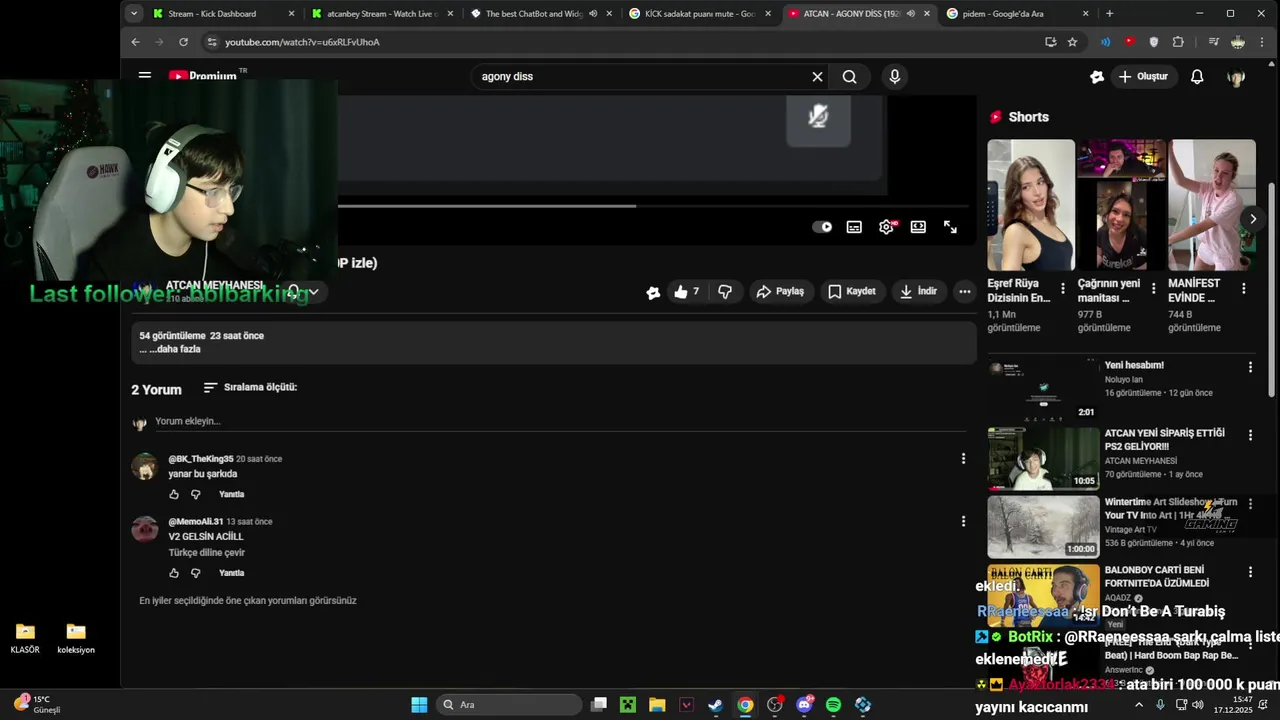This screenshot has height=720, width=1280.
Task: Open Chrome three-dot menu
Action: (x=1263, y=42)
